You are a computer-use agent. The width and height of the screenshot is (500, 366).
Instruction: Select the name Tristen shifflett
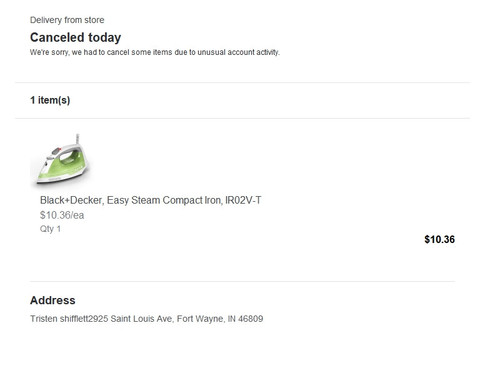pyautogui.click(x=59, y=319)
